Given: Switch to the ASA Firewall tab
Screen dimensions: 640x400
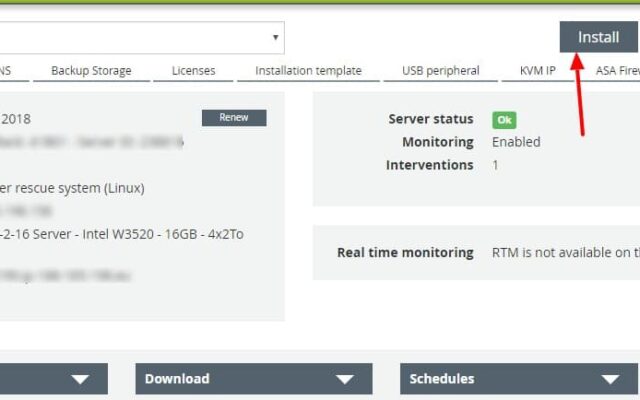Looking at the screenshot, I should point(617,71).
